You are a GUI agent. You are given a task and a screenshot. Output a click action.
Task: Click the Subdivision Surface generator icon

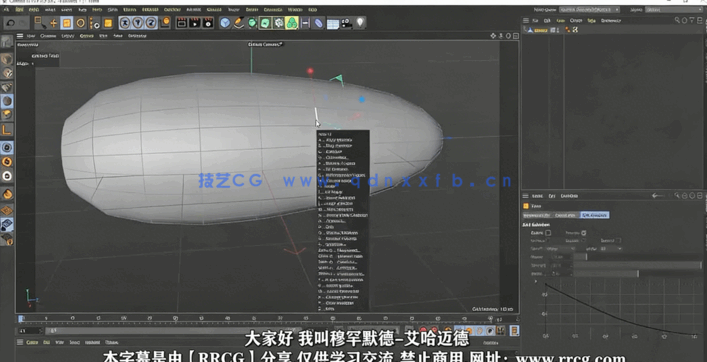coord(252,23)
